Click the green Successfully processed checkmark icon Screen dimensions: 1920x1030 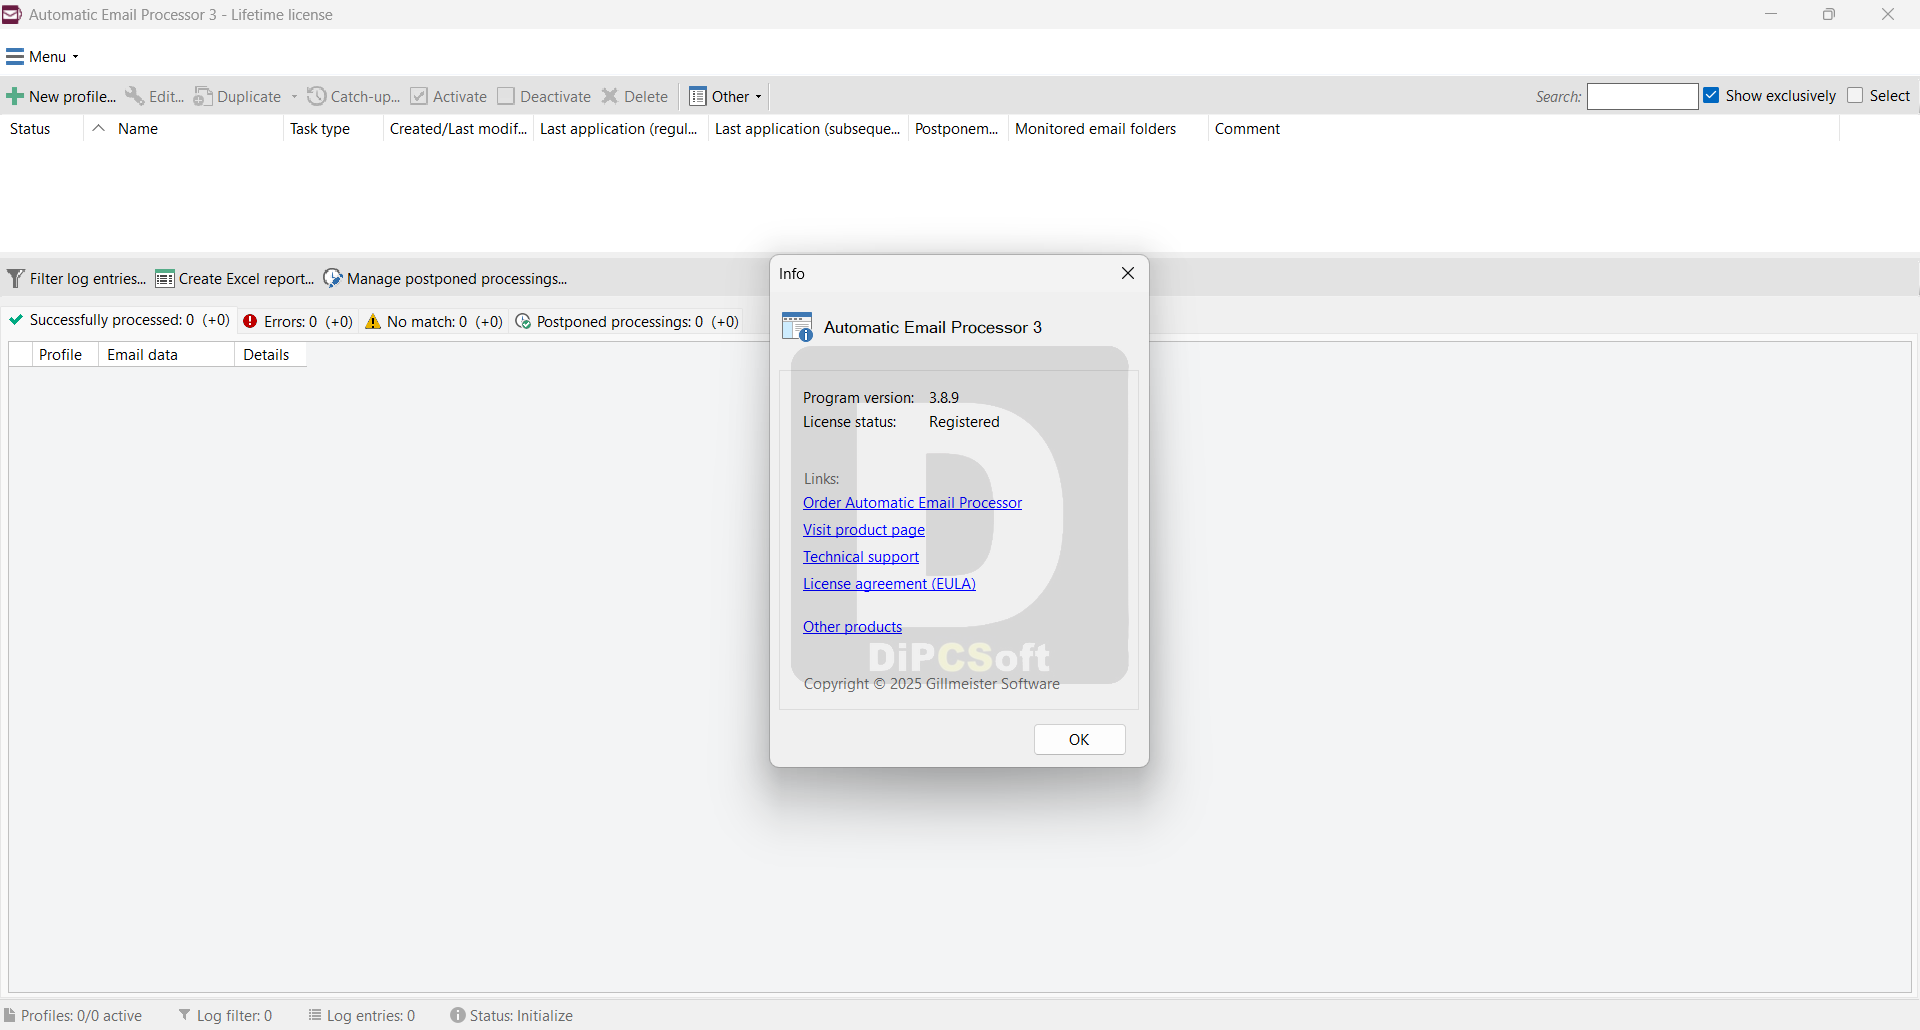pos(16,320)
